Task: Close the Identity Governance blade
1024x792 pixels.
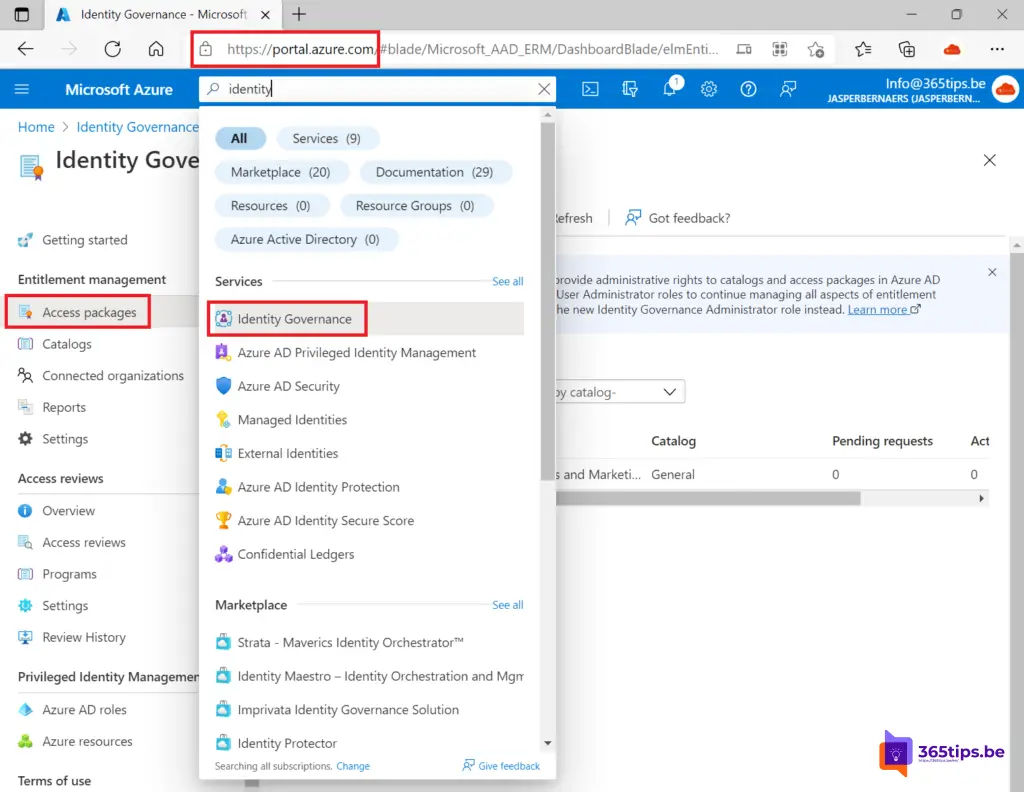Action: coord(989,160)
